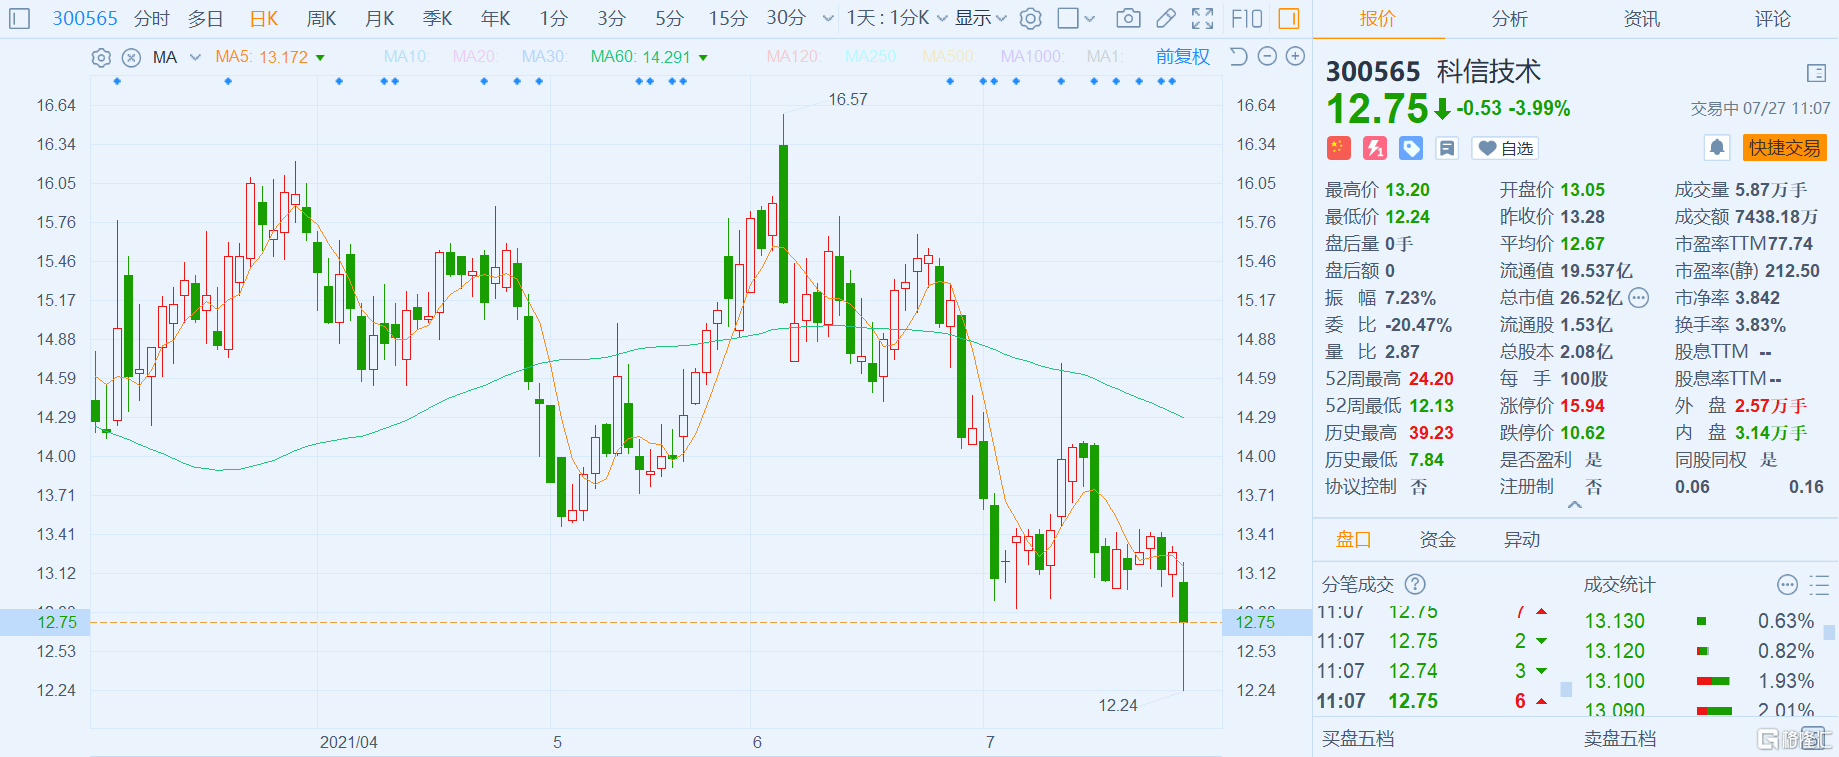Open the MA5 green dropdown arrow
The height and width of the screenshot is (757, 1839).
[x=320, y=58]
